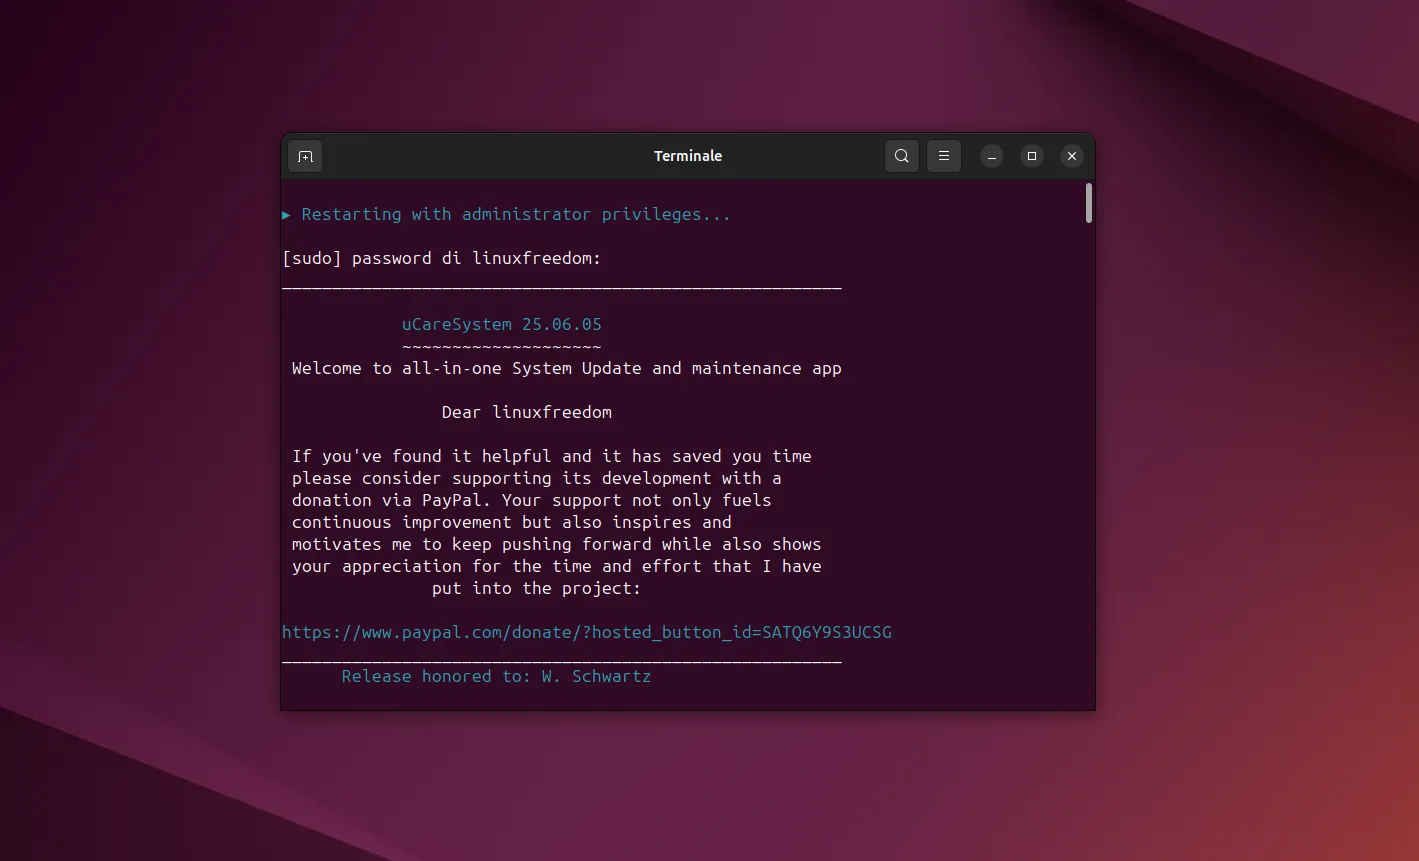Click the 'Dear linuxfreedom' greeting
This screenshot has height=861, width=1419.
[526, 412]
